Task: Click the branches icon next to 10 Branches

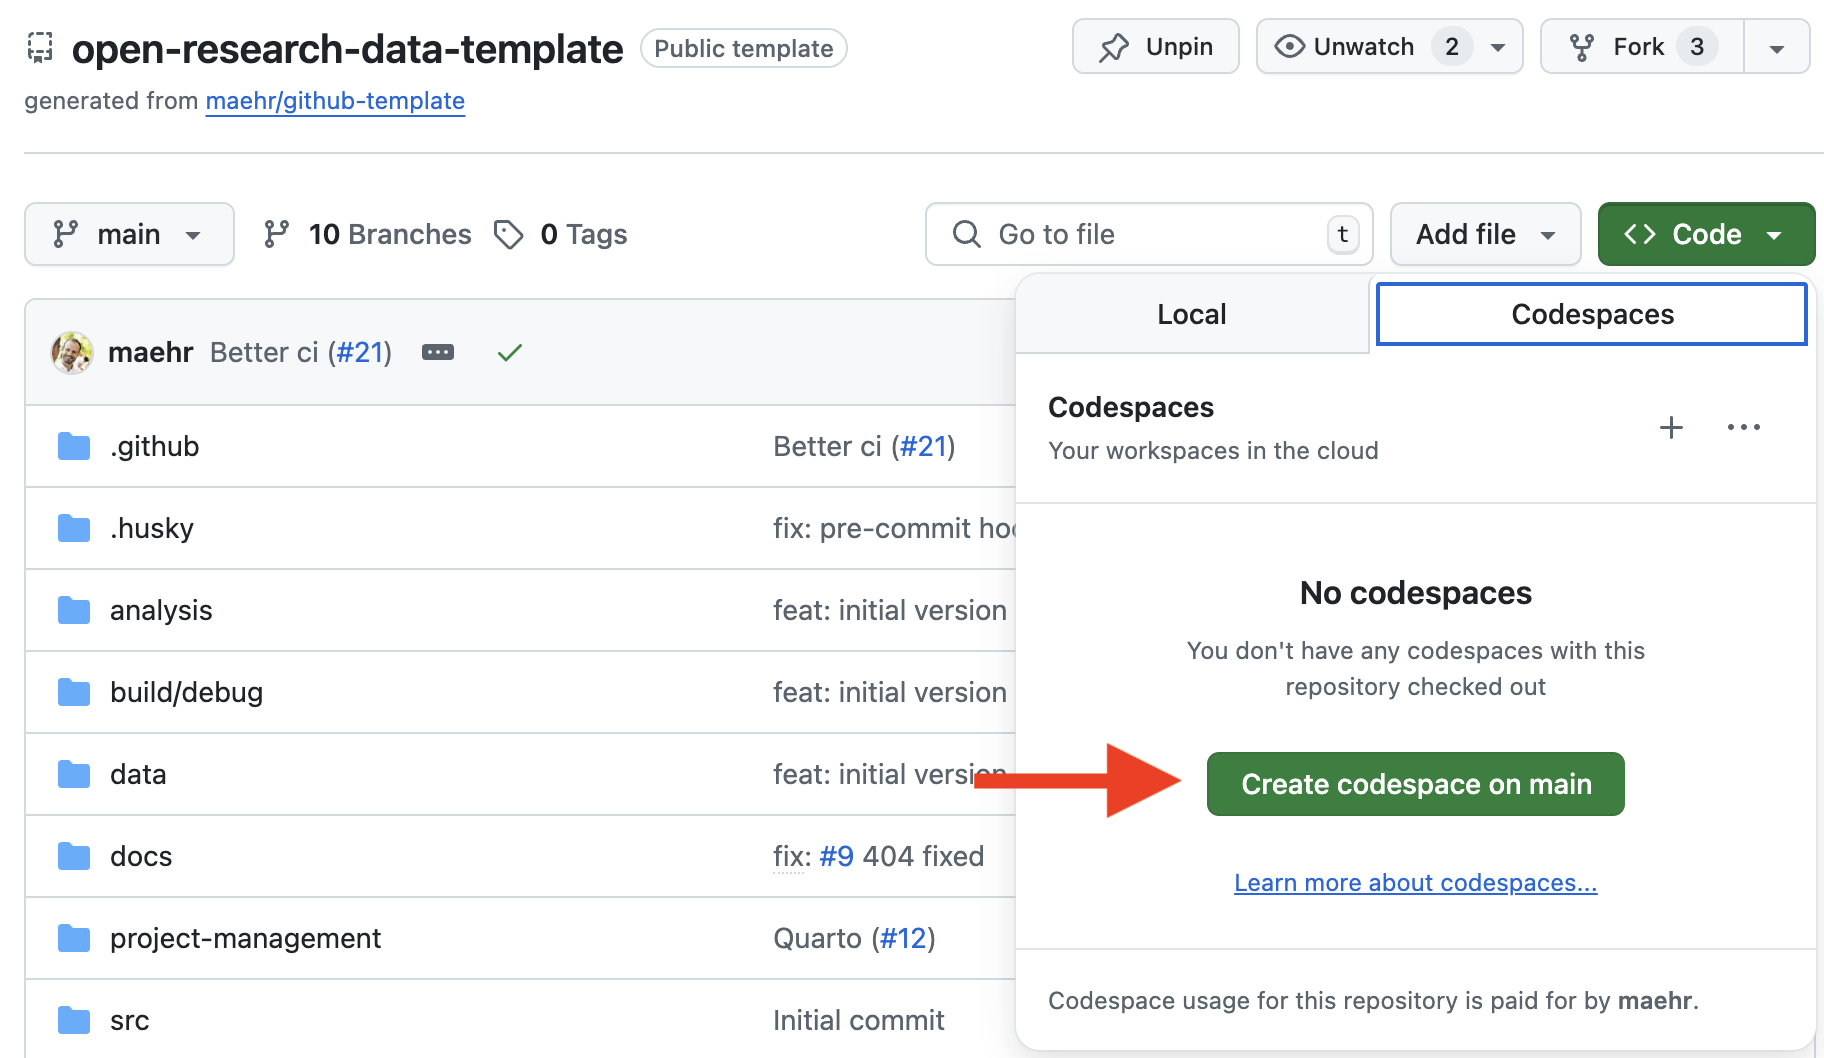Action: click(x=276, y=234)
